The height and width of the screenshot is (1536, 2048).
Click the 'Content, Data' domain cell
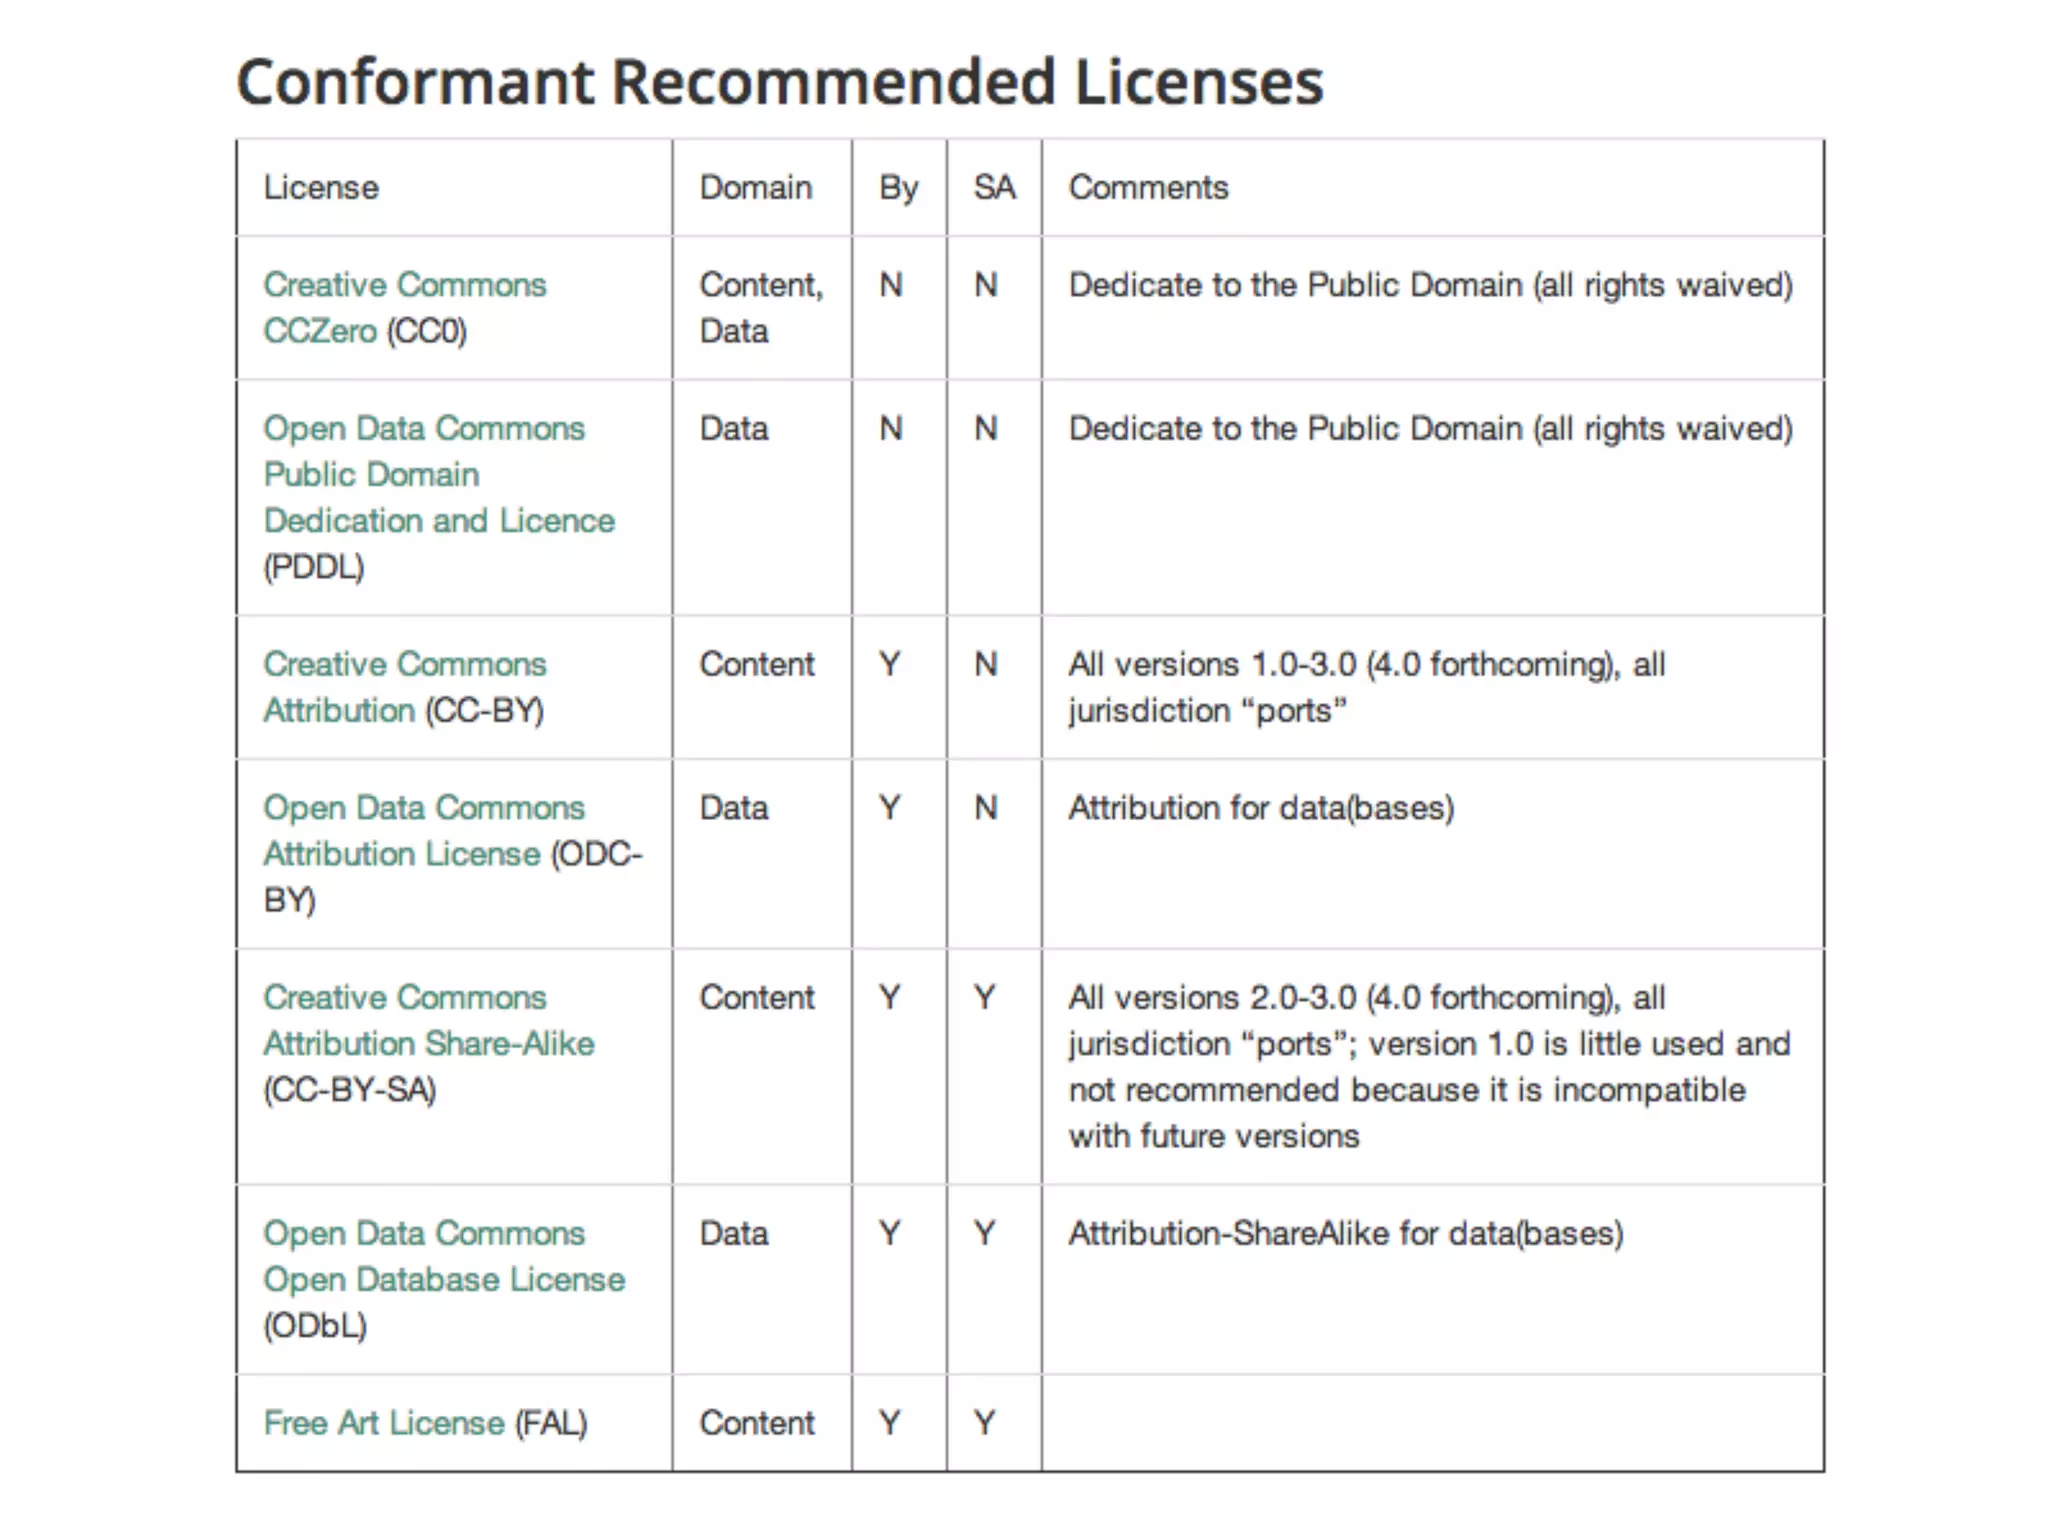click(760, 308)
